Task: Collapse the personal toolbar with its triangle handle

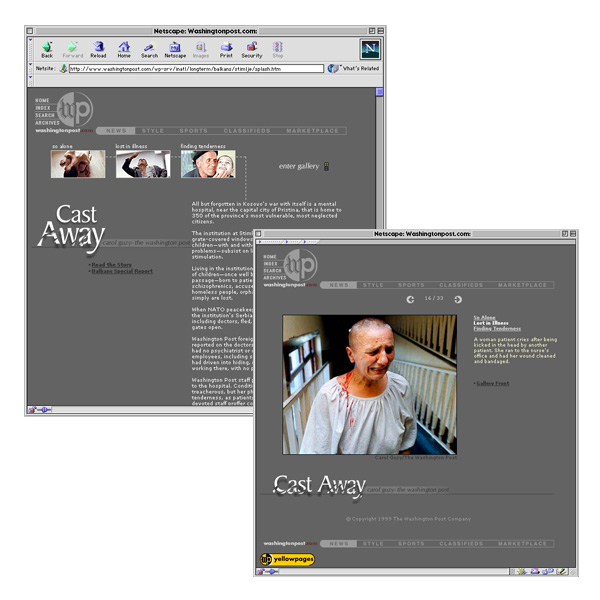Action: [x=31, y=77]
